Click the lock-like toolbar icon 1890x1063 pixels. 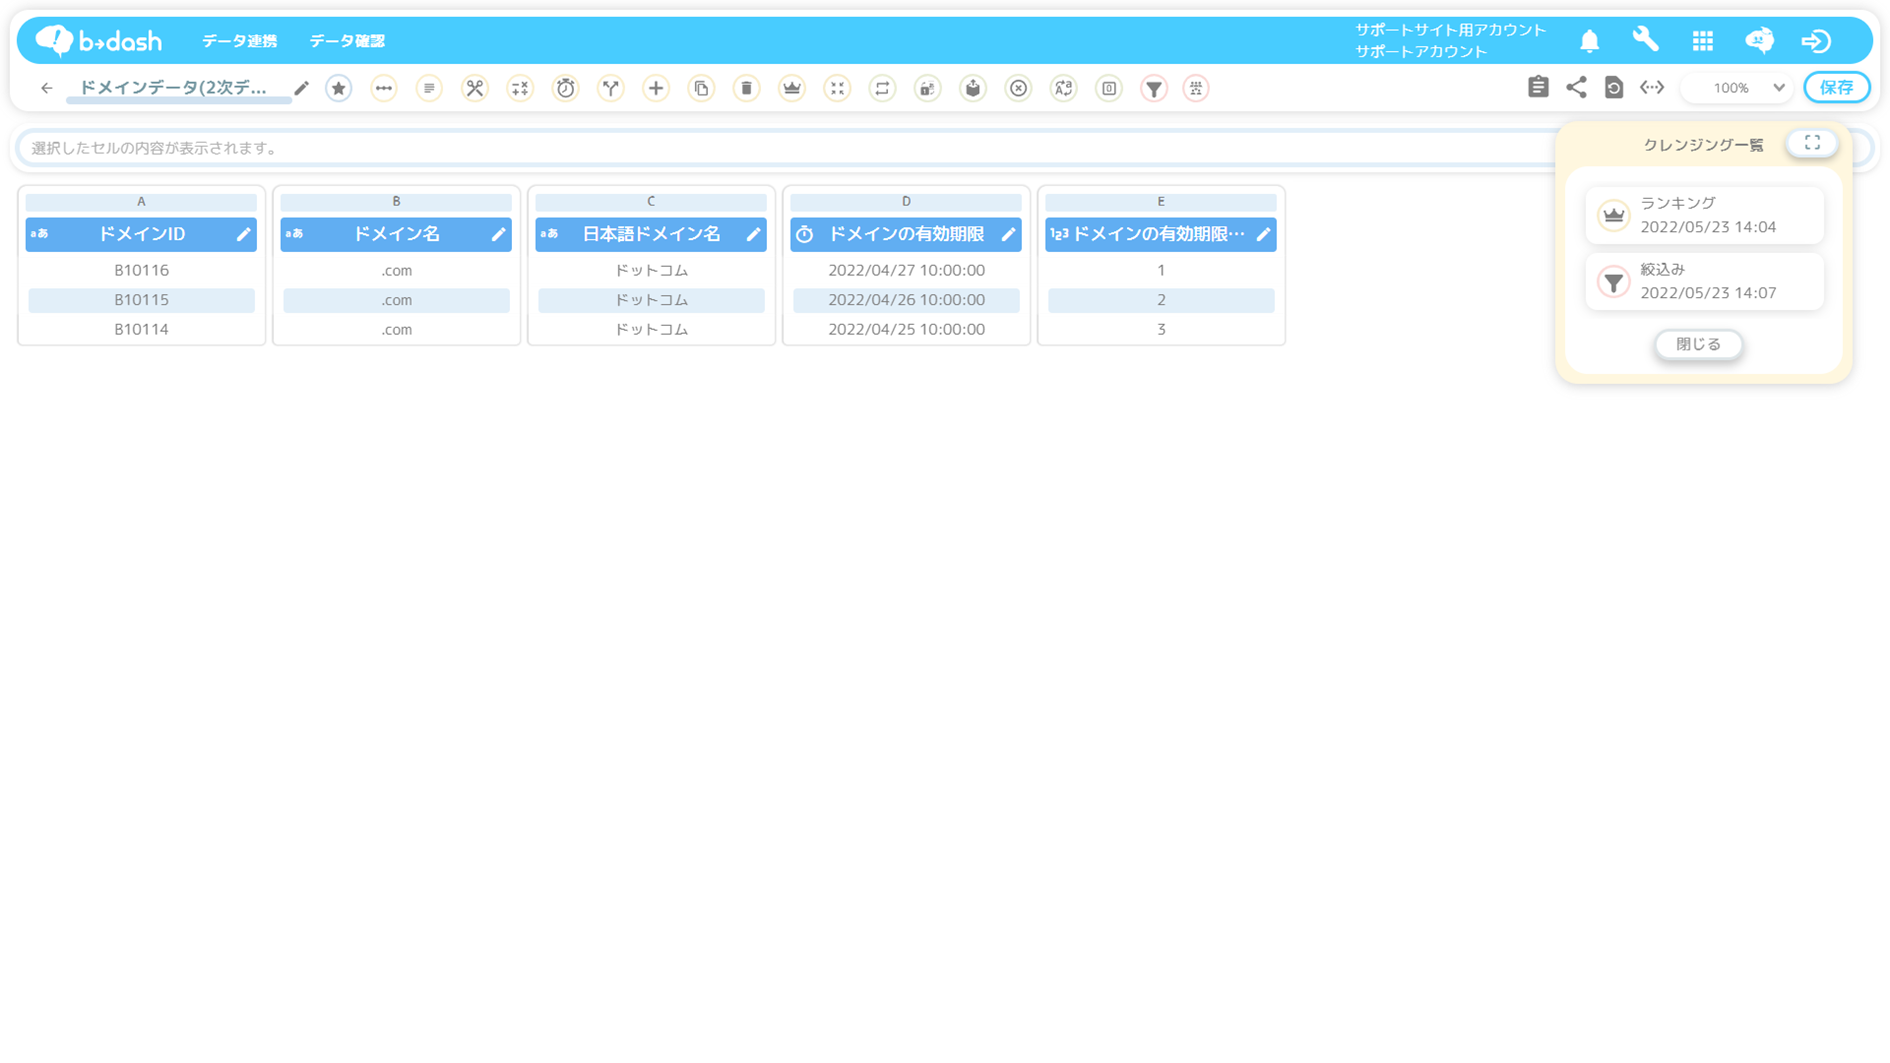(x=928, y=88)
